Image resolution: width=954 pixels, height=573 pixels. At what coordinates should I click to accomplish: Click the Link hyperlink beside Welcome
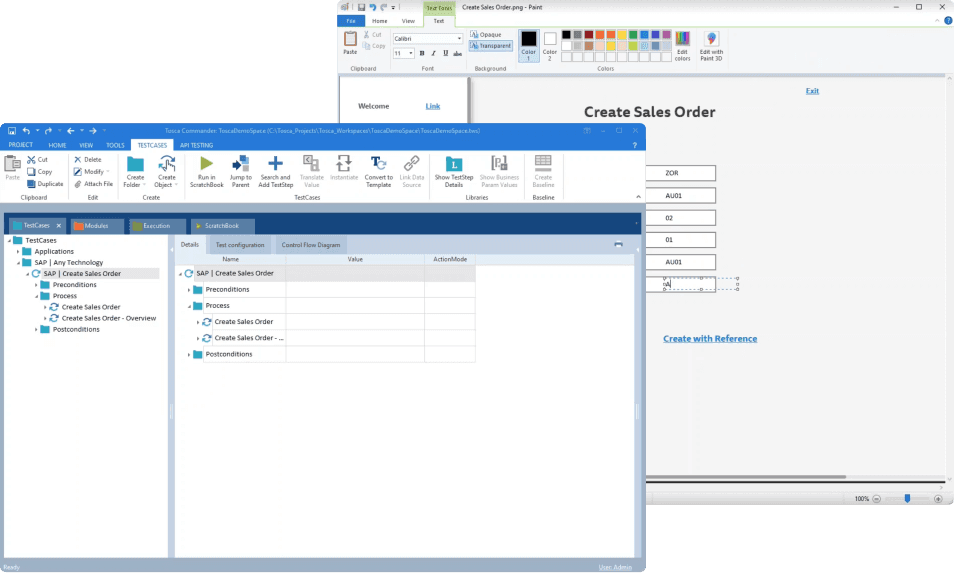pyautogui.click(x=433, y=106)
